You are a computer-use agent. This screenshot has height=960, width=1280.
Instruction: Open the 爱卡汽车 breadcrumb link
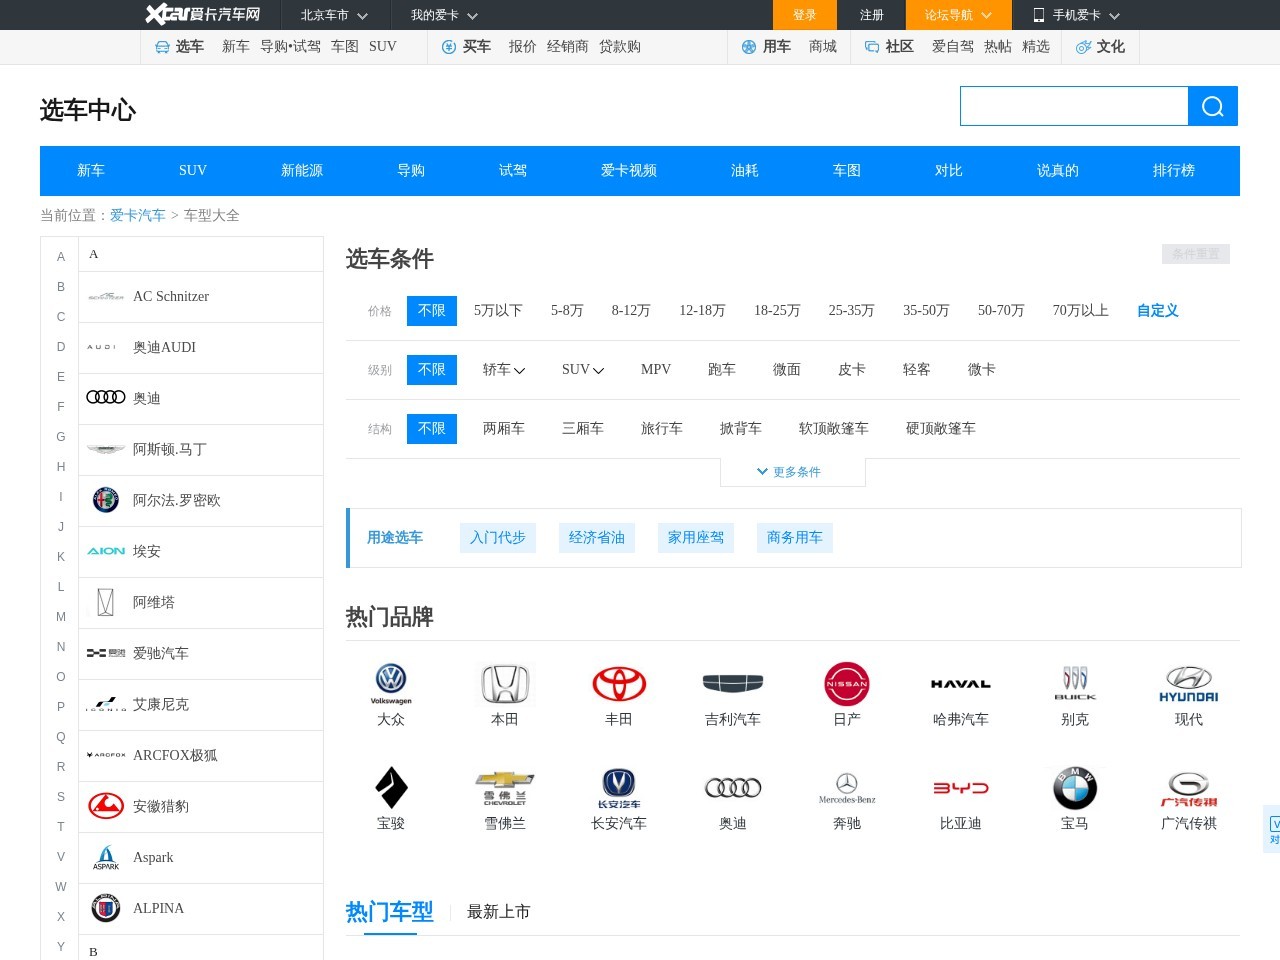pyautogui.click(x=138, y=215)
